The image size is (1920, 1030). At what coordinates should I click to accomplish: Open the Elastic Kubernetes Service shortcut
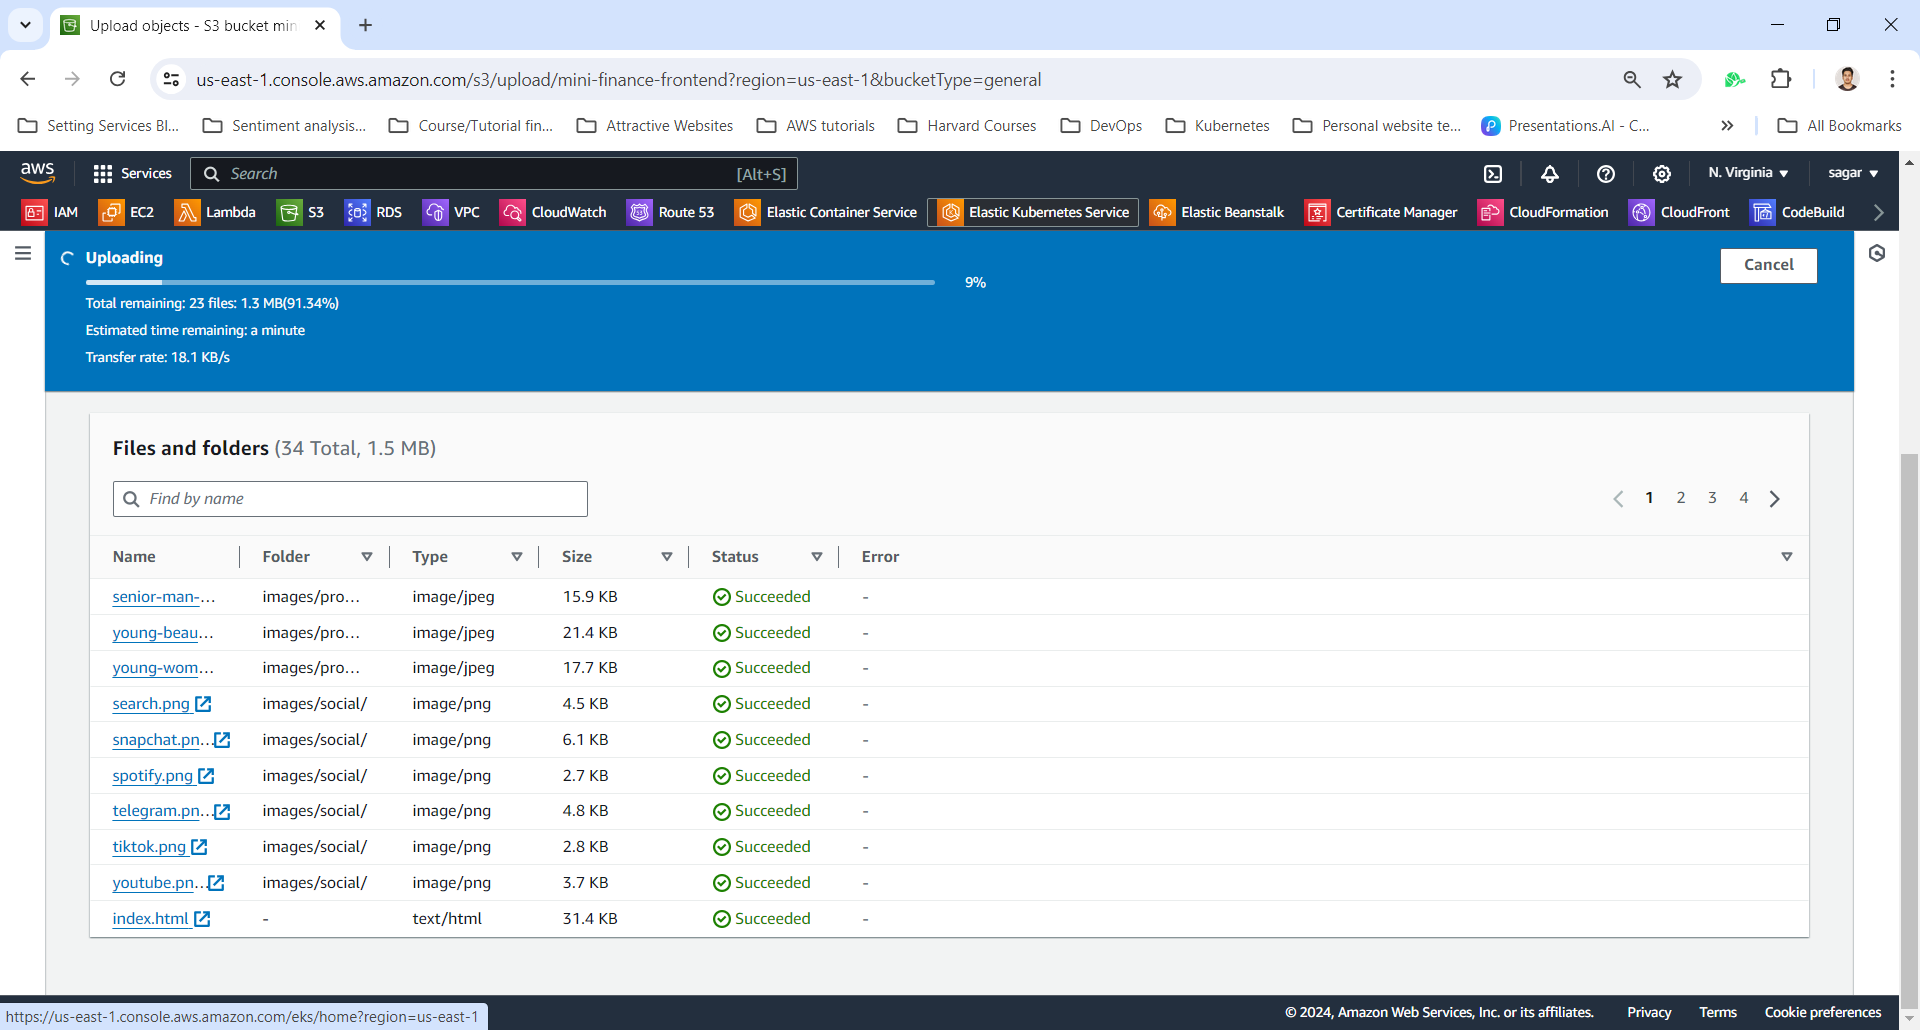[1033, 212]
